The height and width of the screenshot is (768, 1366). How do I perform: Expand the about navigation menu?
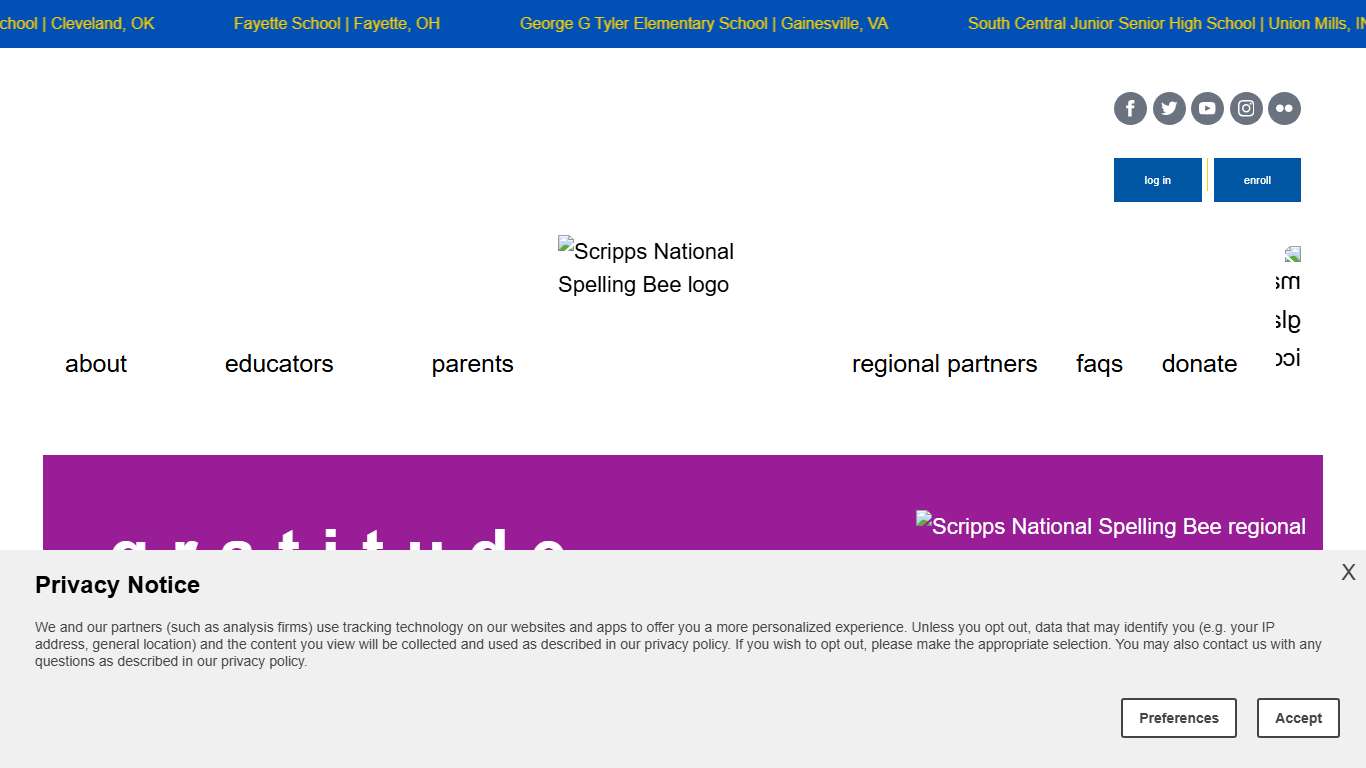(95, 364)
